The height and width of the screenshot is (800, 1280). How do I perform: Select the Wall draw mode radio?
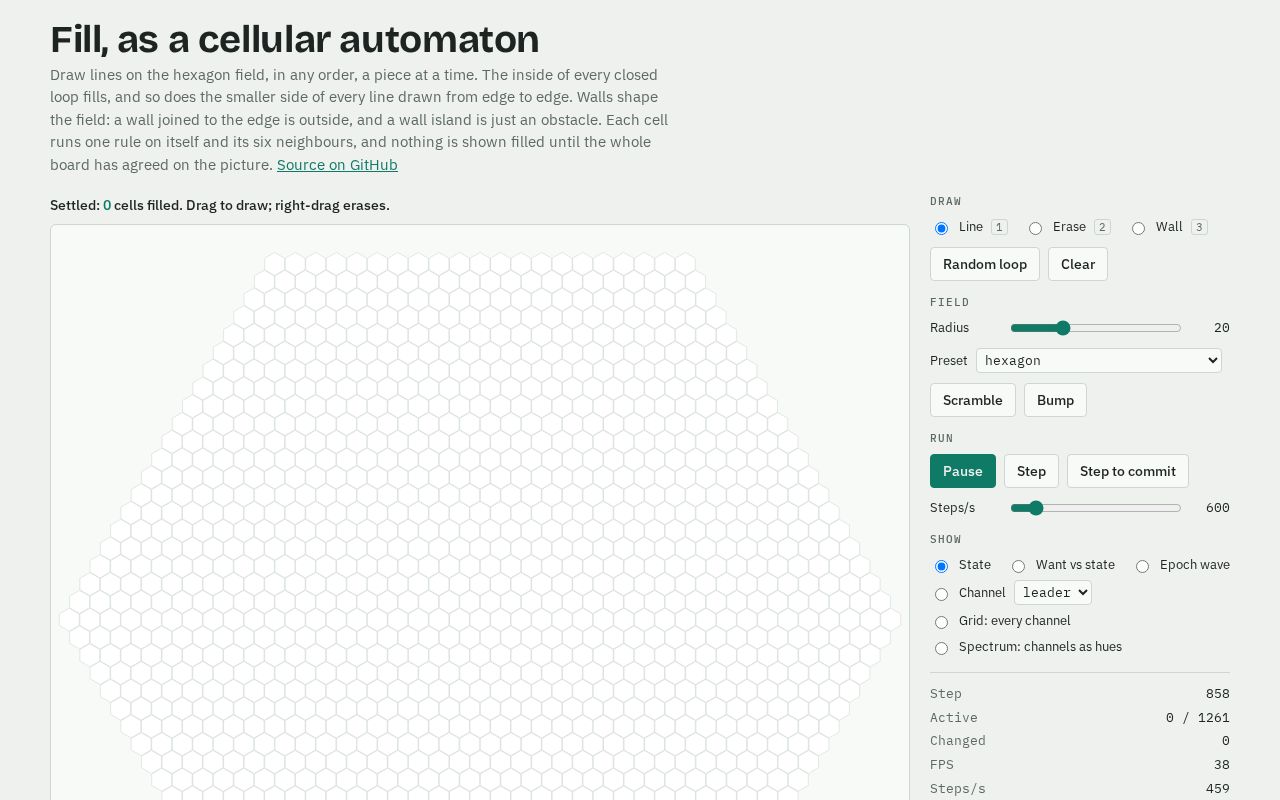[1138, 228]
